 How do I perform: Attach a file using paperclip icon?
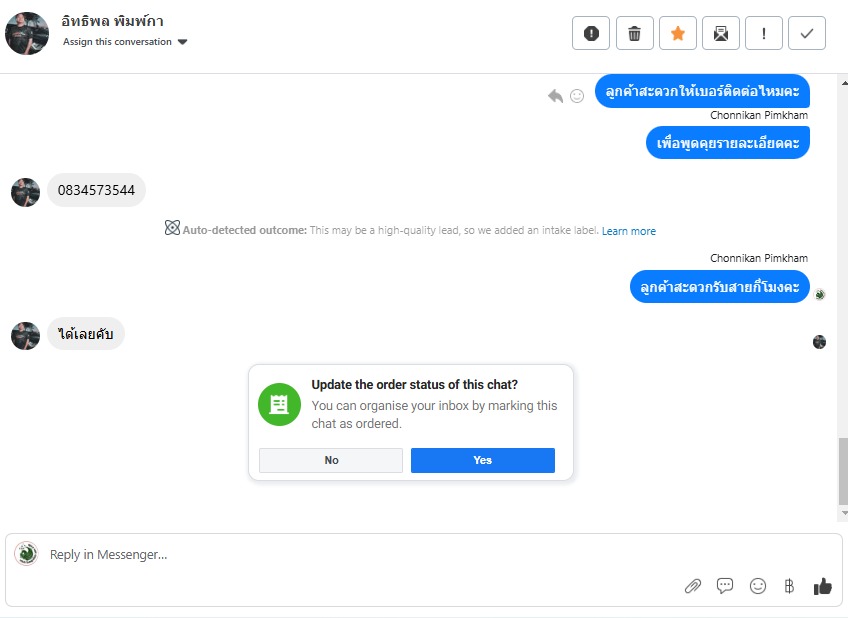(x=692, y=586)
